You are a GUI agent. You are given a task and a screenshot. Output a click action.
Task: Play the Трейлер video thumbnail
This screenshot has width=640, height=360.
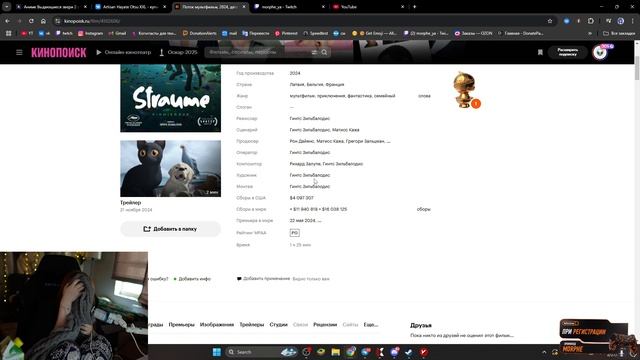point(171,169)
